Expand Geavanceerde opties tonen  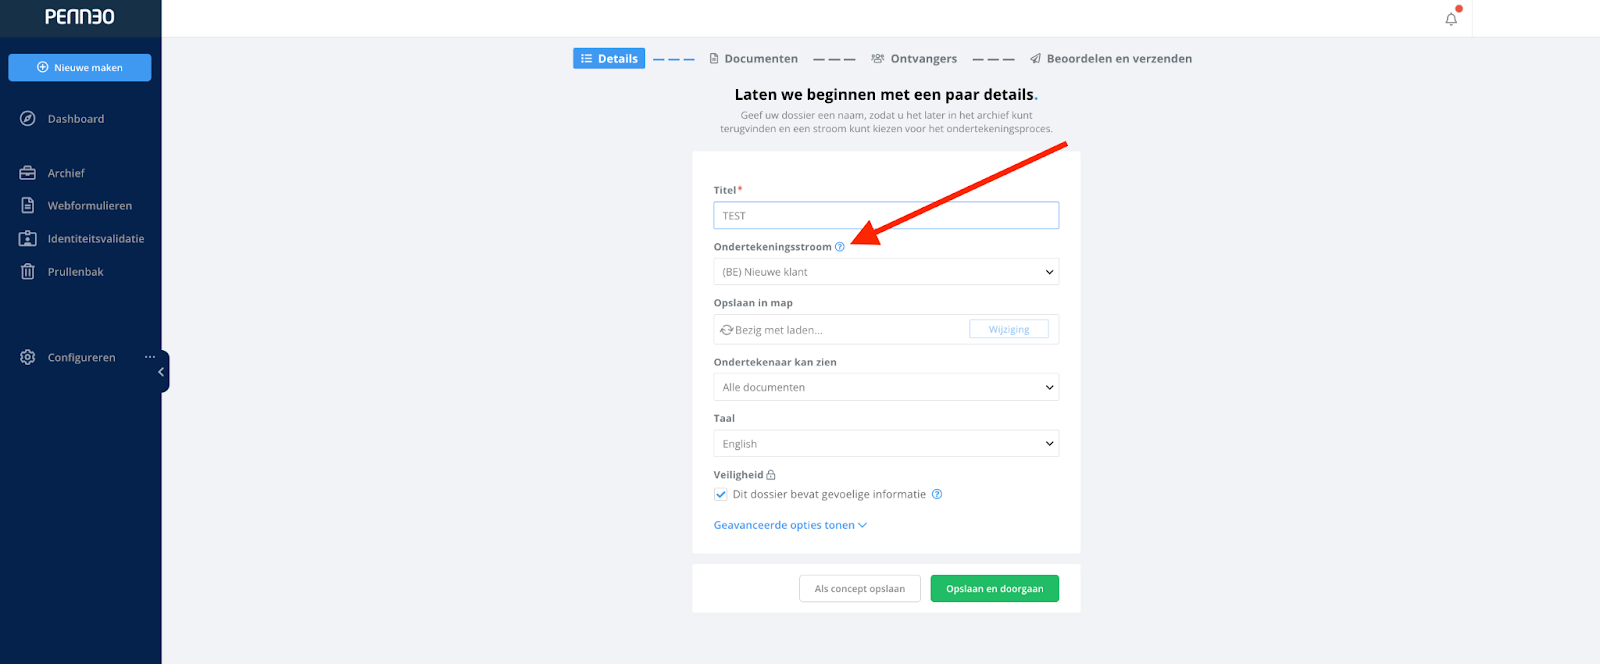(790, 525)
